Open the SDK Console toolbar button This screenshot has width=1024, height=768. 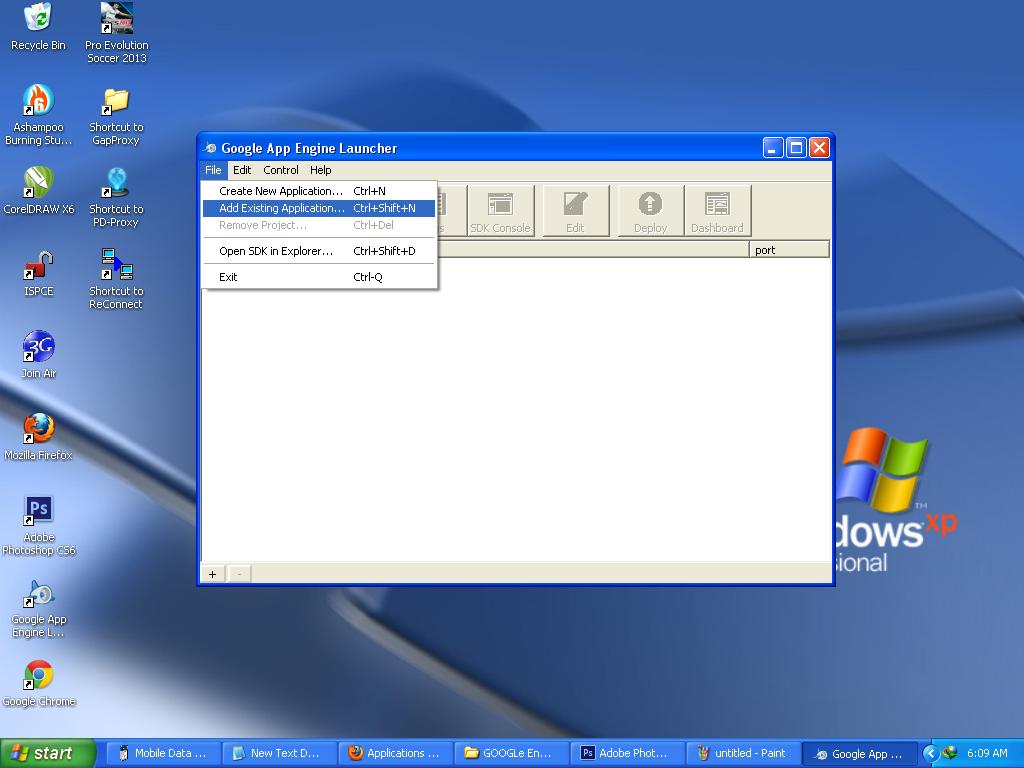pyautogui.click(x=501, y=210)
